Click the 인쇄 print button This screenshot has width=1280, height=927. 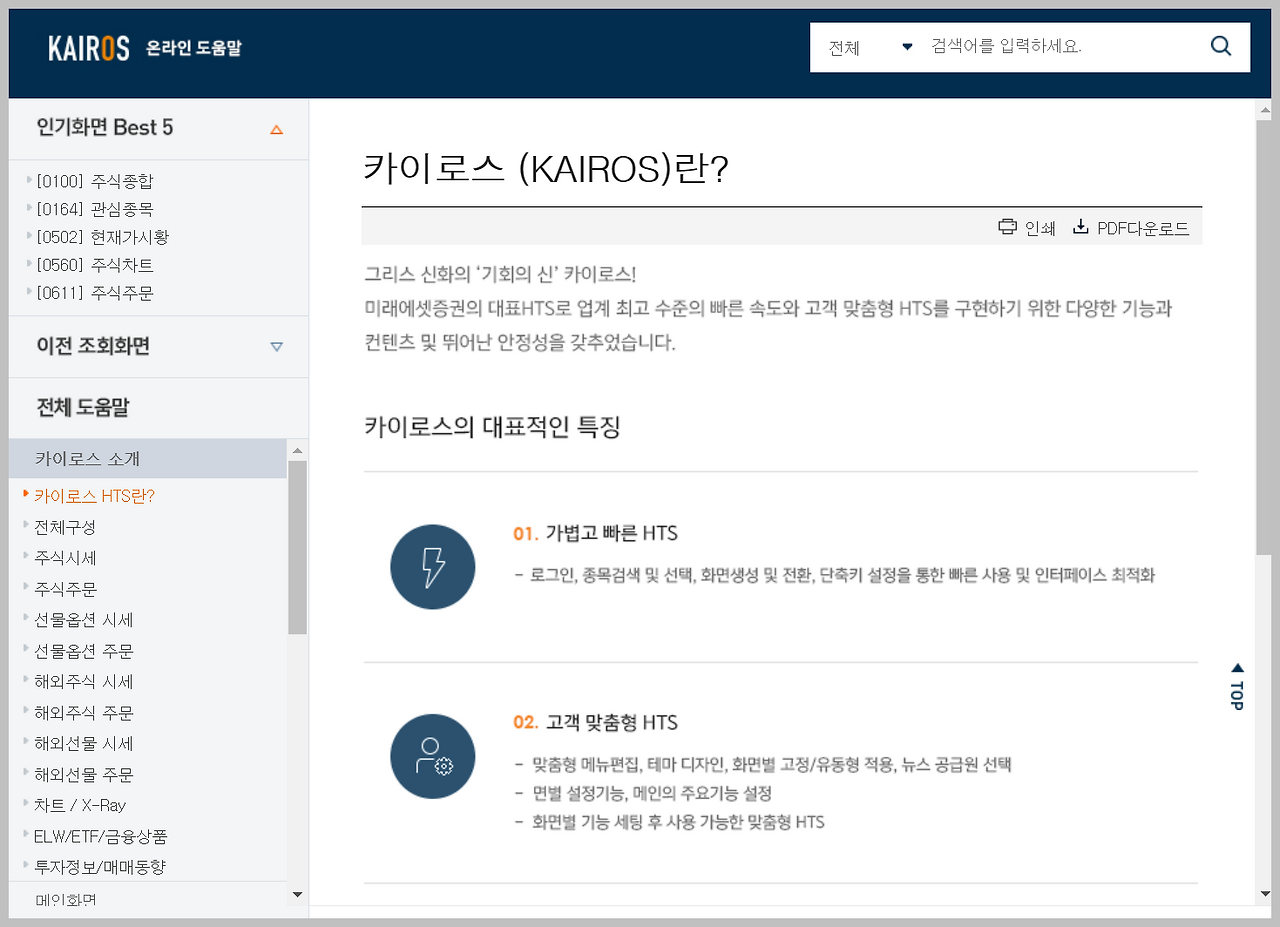(x=1027, y=228)
